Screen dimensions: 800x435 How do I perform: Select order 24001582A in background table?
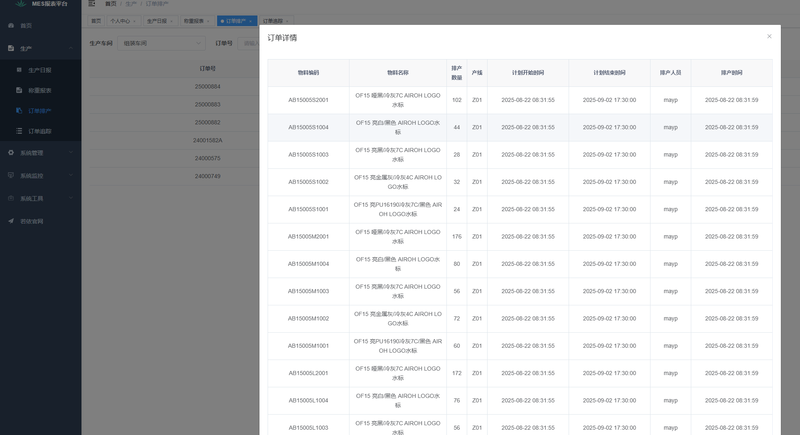[x=207, y=140]
